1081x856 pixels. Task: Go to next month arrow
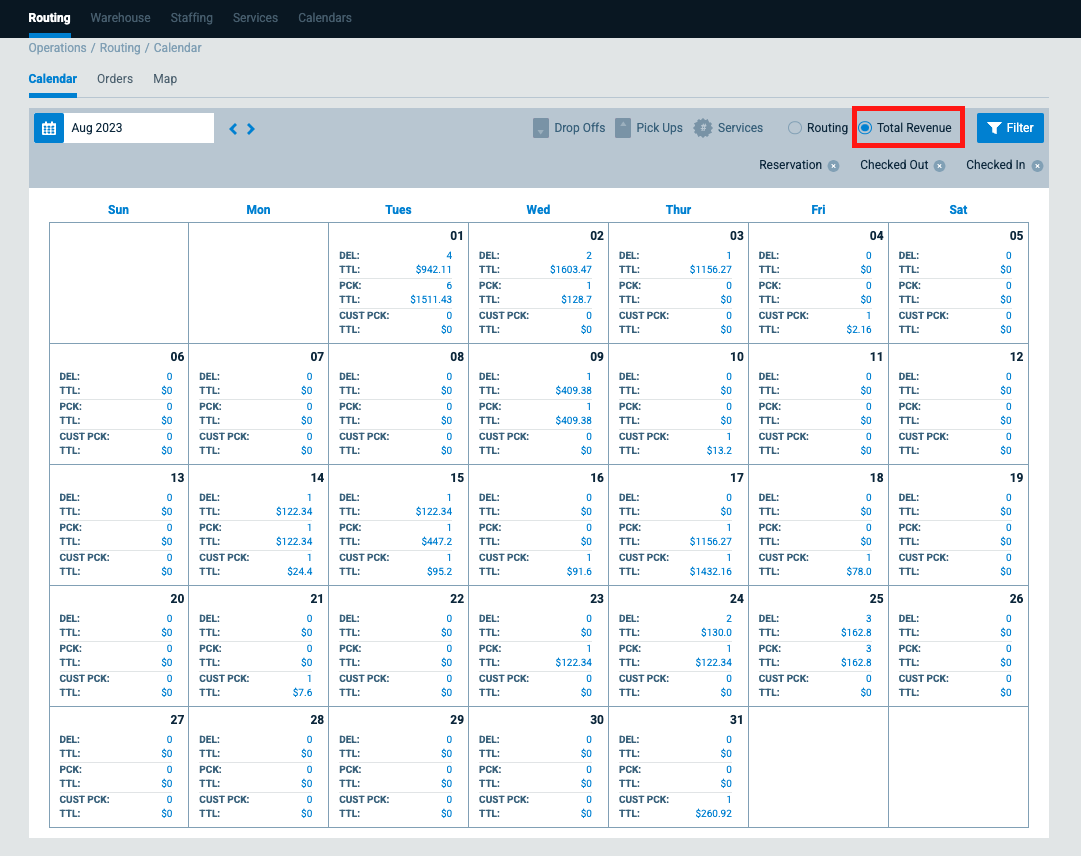[251, 129]
